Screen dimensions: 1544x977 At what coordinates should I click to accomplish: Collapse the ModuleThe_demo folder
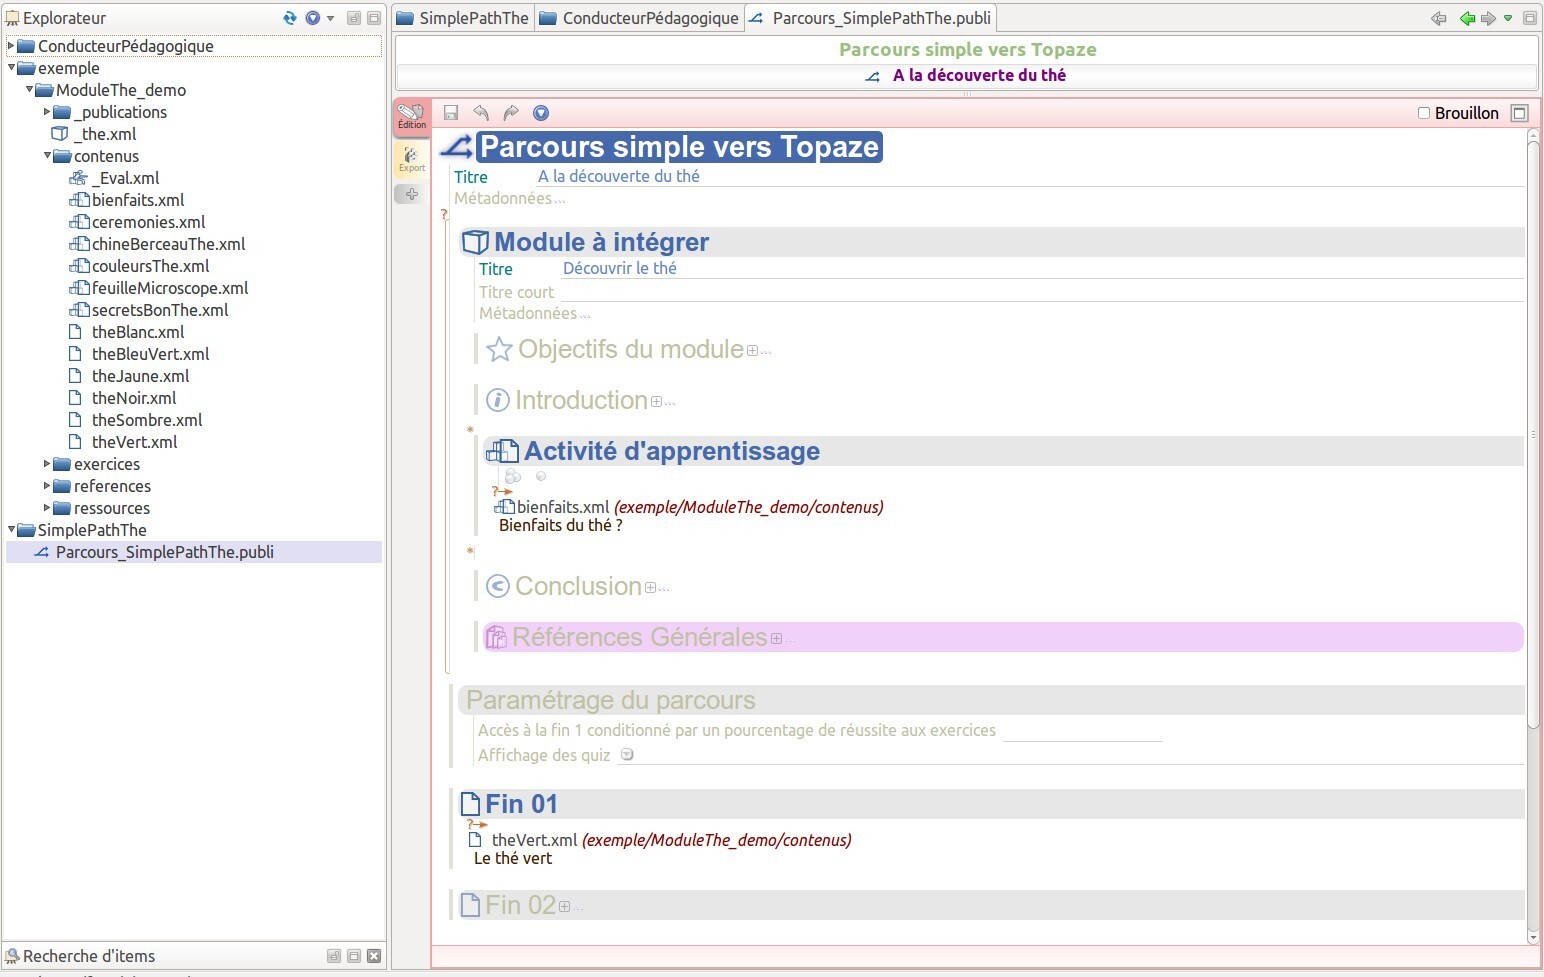[x=29, y=90]
